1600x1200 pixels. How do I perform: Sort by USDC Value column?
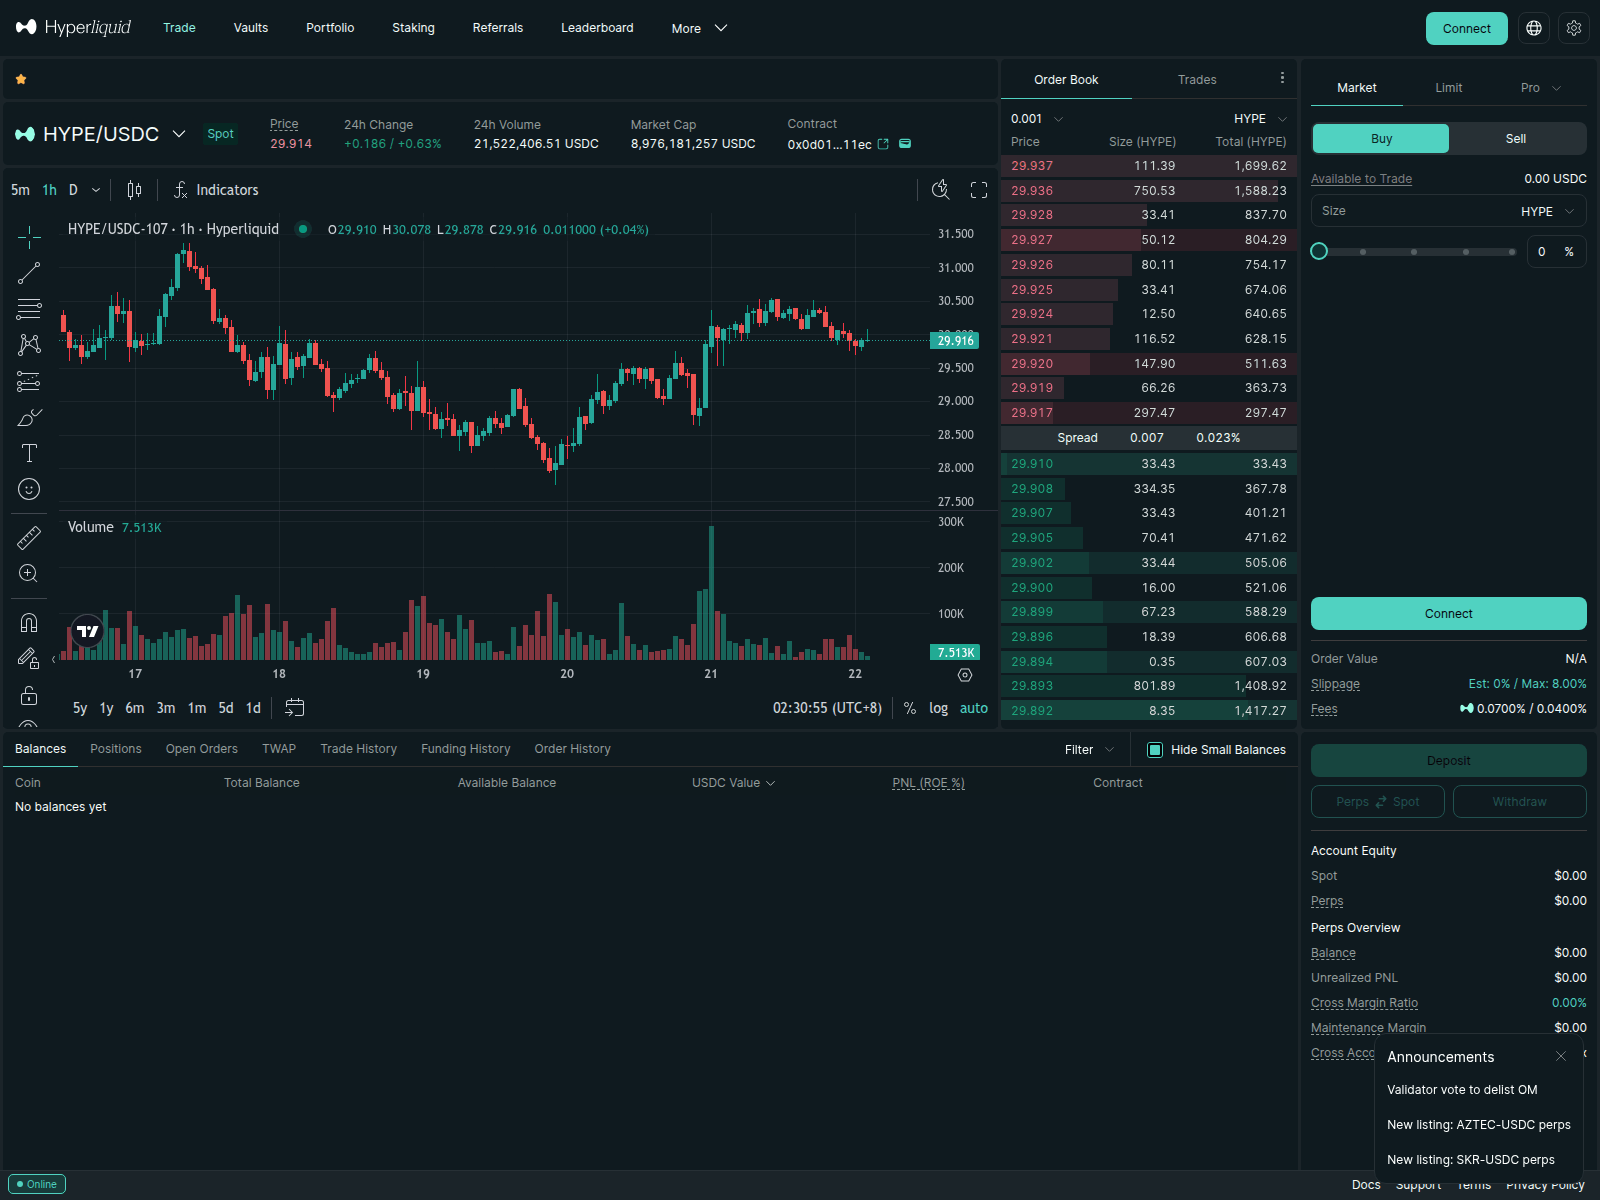(x=733, y=783)
